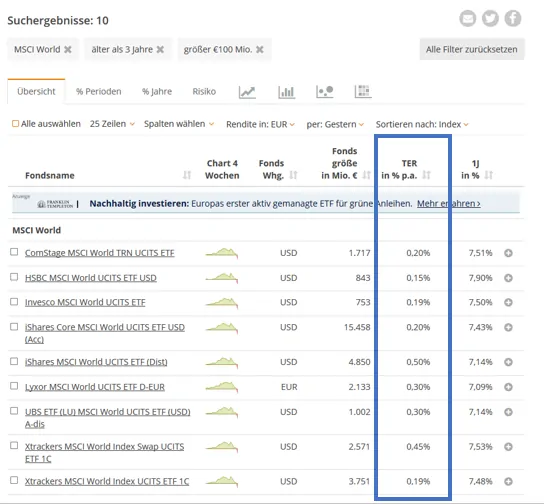Click the Franklin Templeton ad logo
This screenshot has height=504, width=544.
pos(55,204)
